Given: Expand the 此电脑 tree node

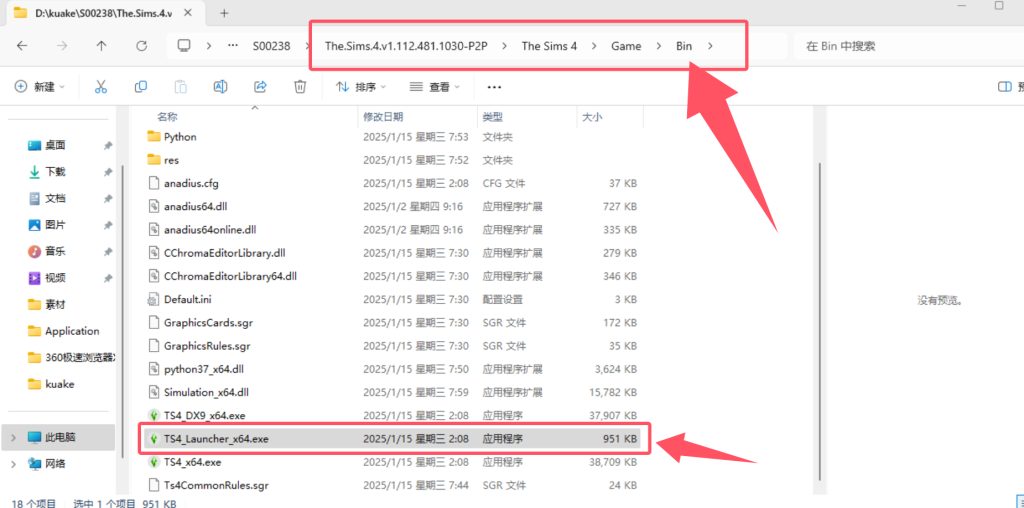Looking at the screenshot, I should pyautogui.click(x=13, y=437).
